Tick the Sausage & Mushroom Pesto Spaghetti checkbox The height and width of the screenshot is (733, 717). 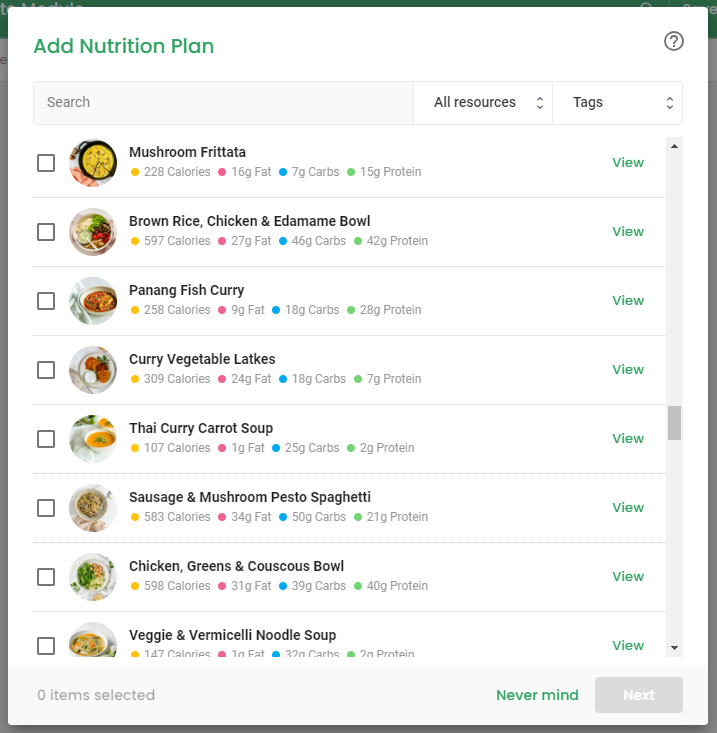coord(46,508)
